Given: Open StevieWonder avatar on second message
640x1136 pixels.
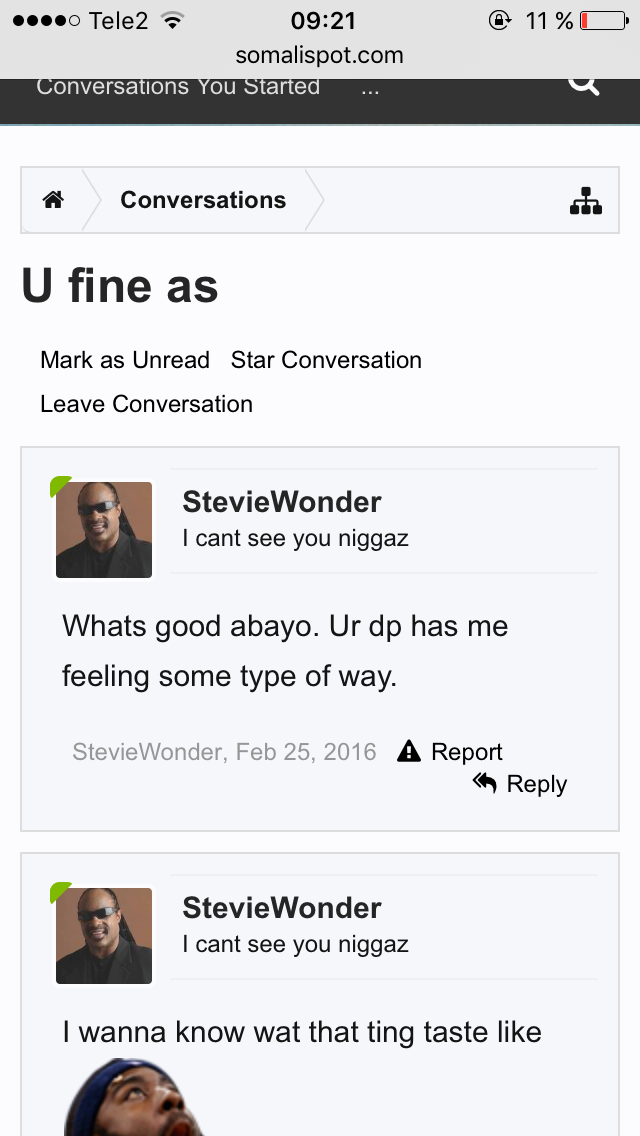Looking at the screenshot, I should coord(104,935).
